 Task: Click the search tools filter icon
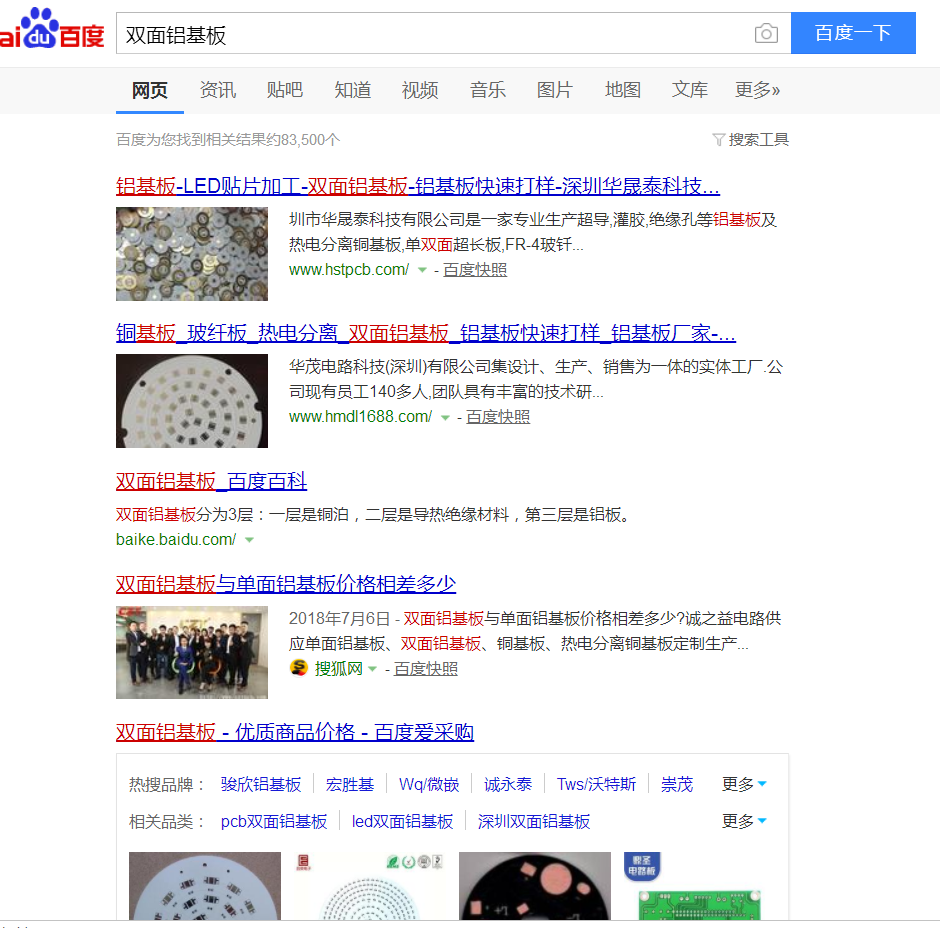point(718,140)
